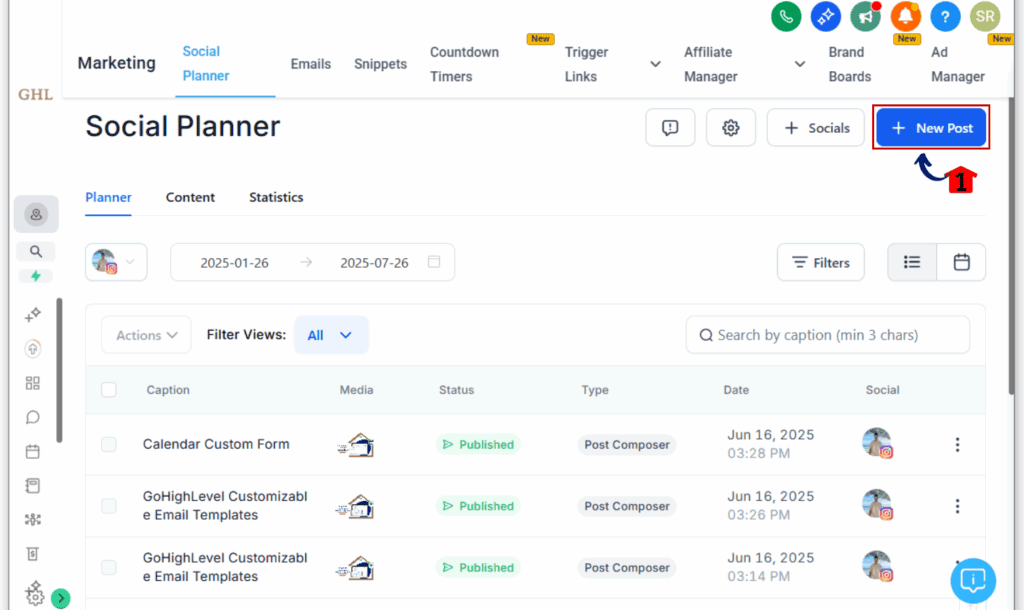Viewport: 1024px width, 610px height.
Task: Open the green phone dialer icon
Action: coord(786,16)
